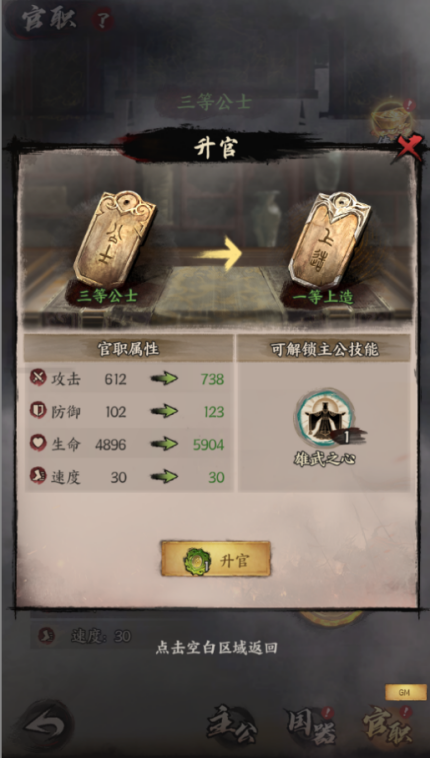
Task: Click the back arrow icon at bottom left
Action: click(x=44, y=727)
